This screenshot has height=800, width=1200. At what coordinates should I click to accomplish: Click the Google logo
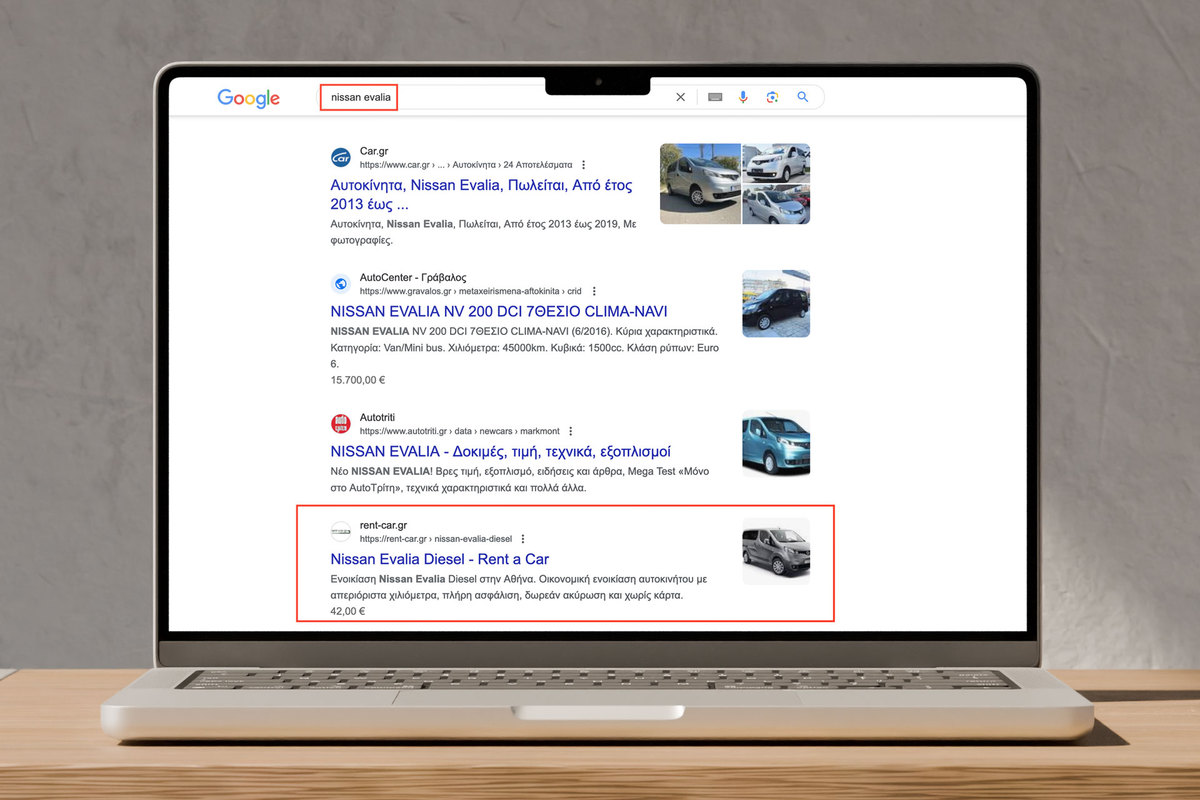click(248, 98)
